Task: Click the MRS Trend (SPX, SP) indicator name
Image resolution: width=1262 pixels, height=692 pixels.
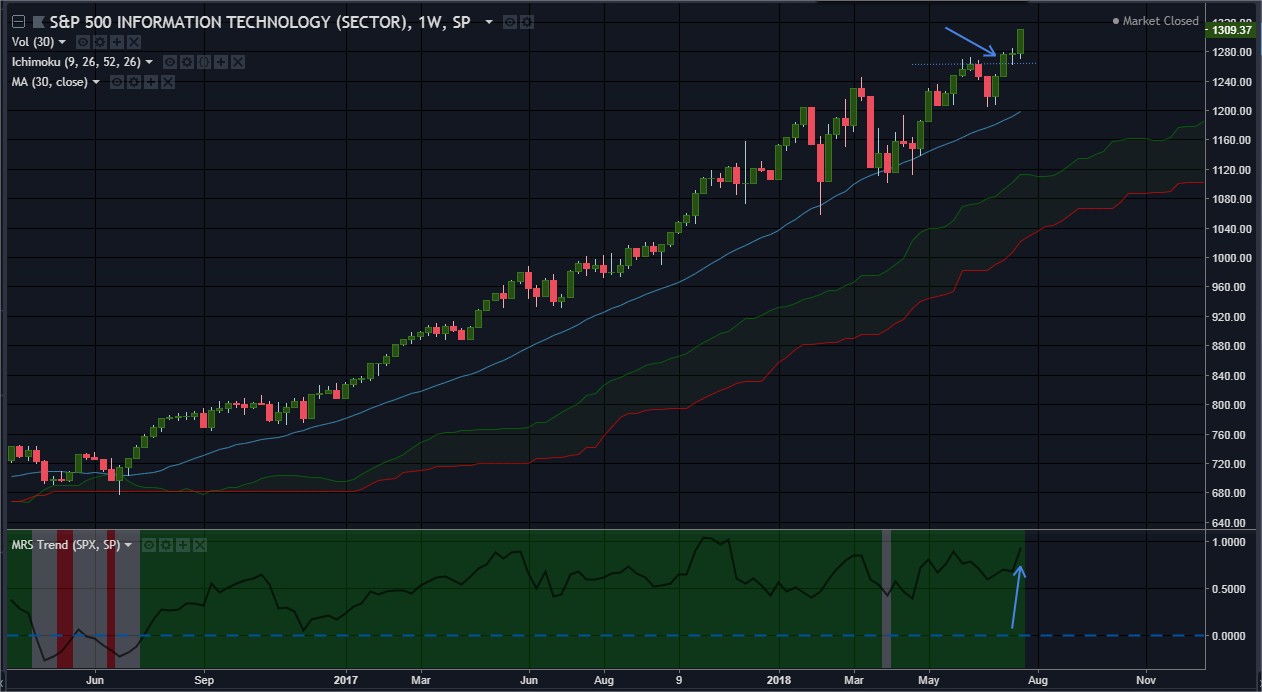Action: [x=65, y=545]
